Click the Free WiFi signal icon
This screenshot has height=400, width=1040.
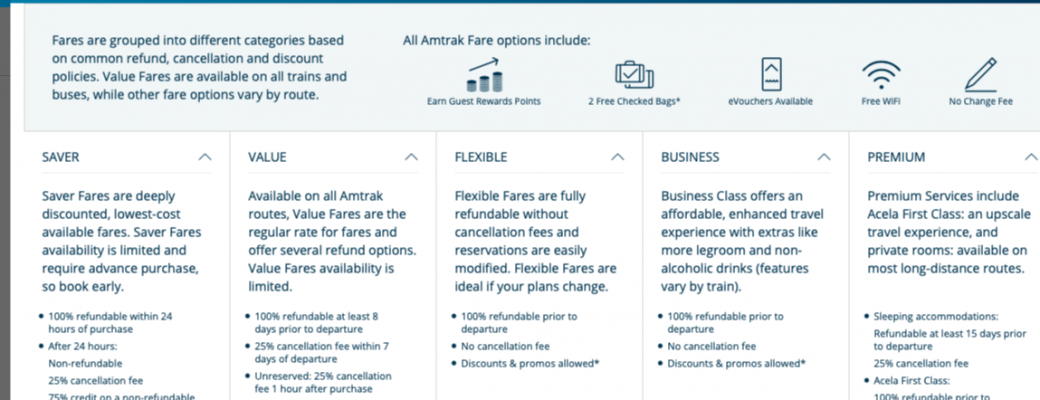tap(881, 74)
